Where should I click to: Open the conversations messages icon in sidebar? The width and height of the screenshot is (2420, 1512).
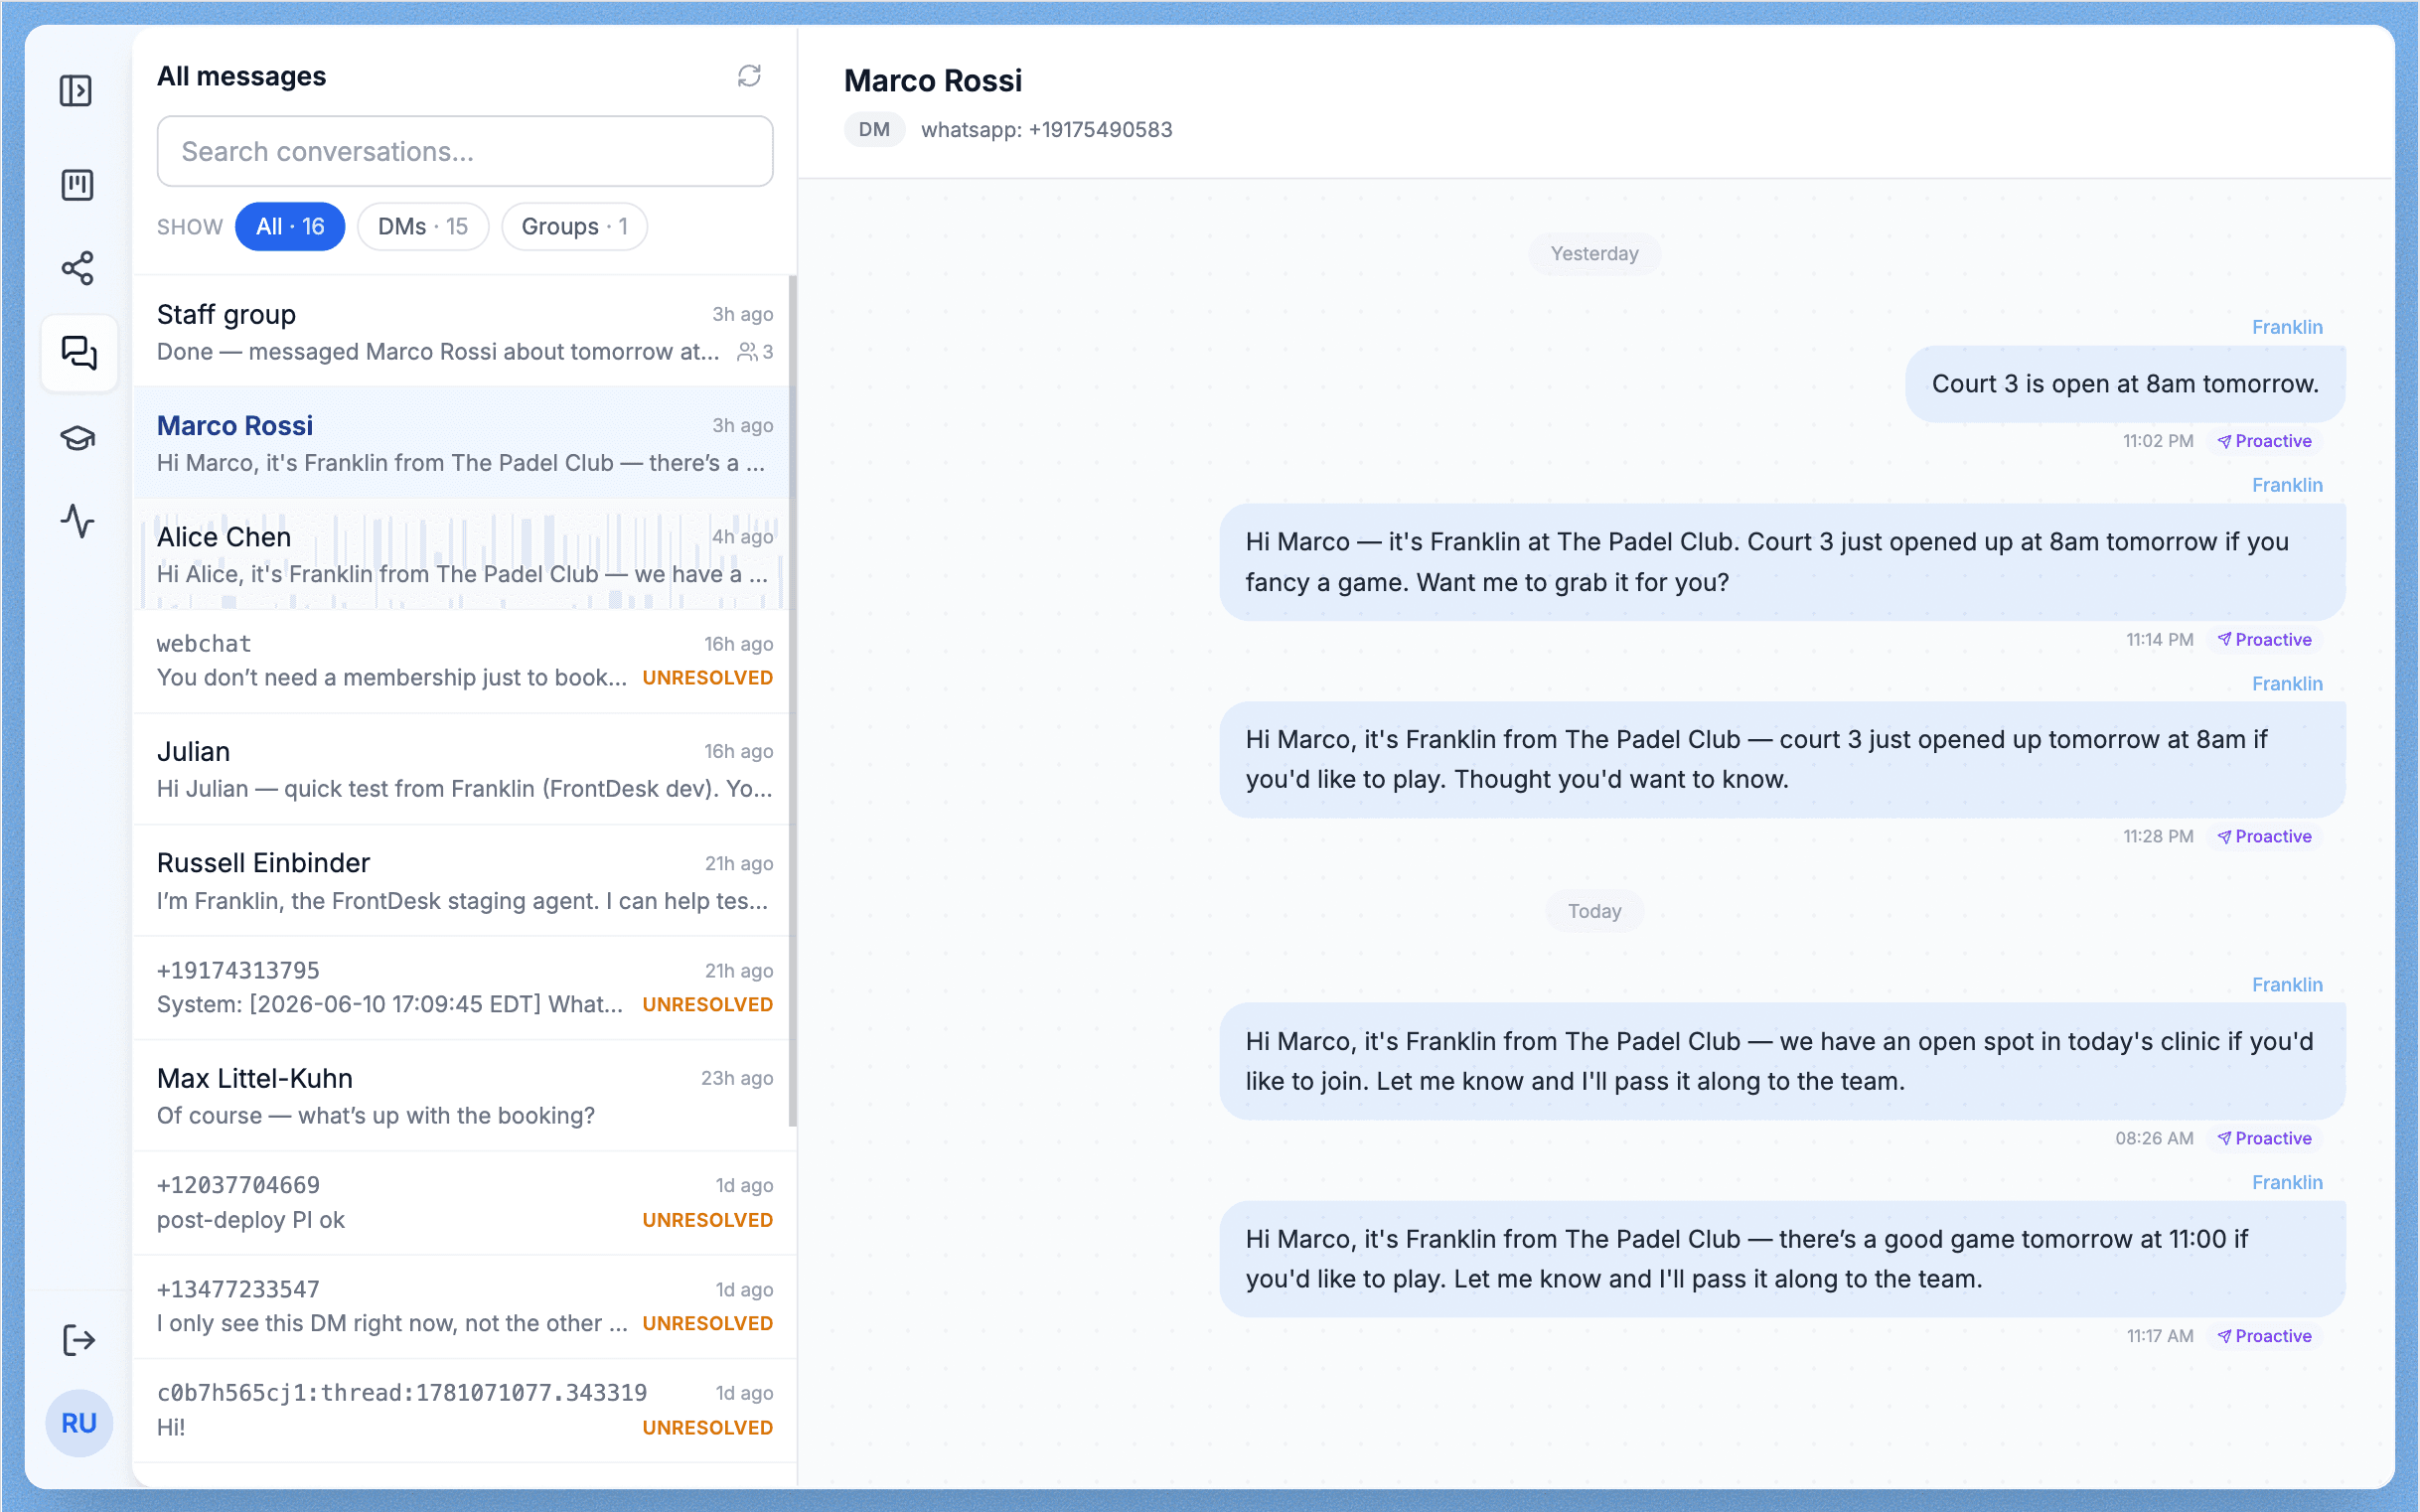coord(79,352)
